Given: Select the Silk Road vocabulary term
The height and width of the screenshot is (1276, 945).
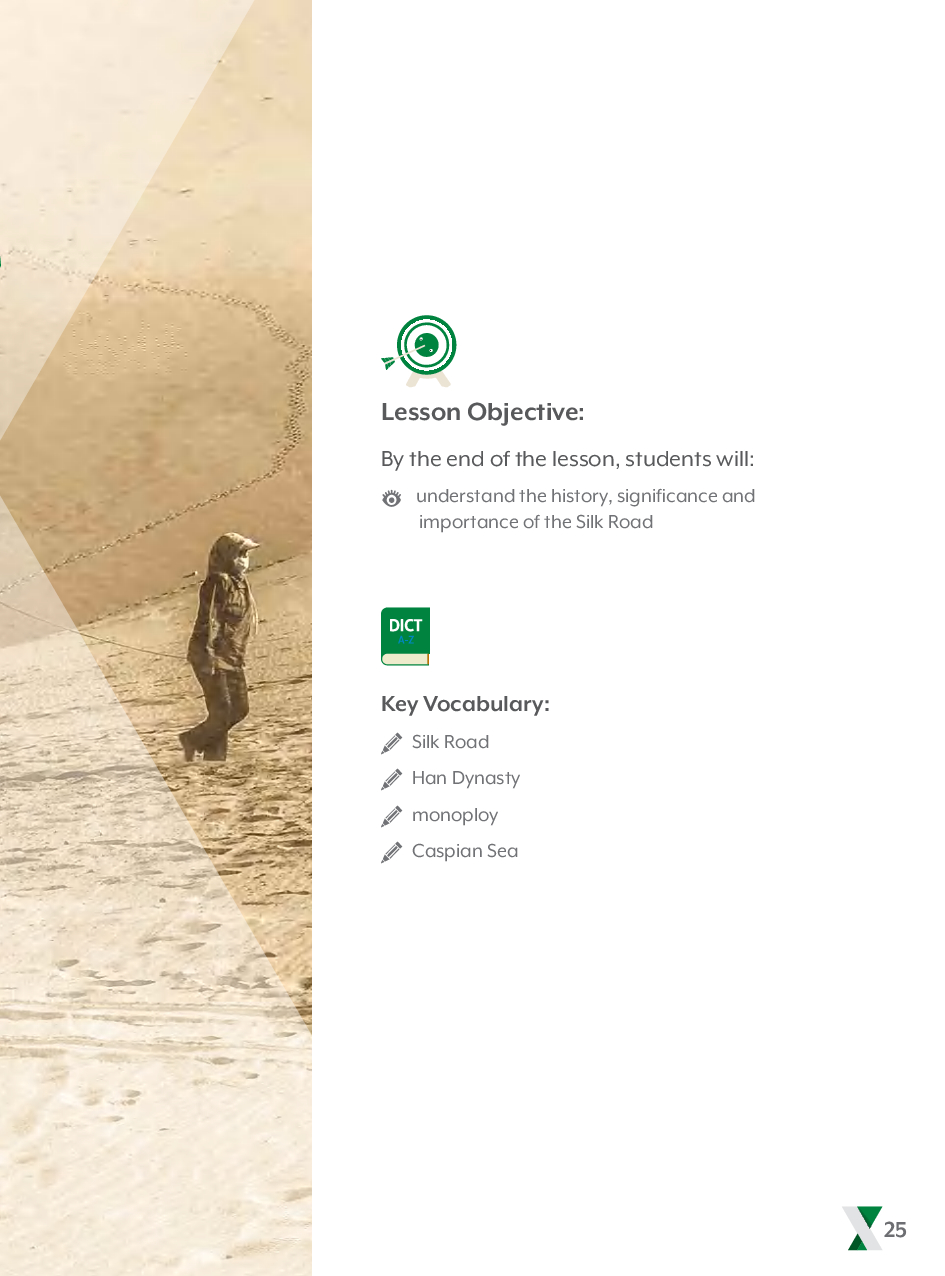Looking at the screenshot, I should pyautogui.click(x=450, y=742).
